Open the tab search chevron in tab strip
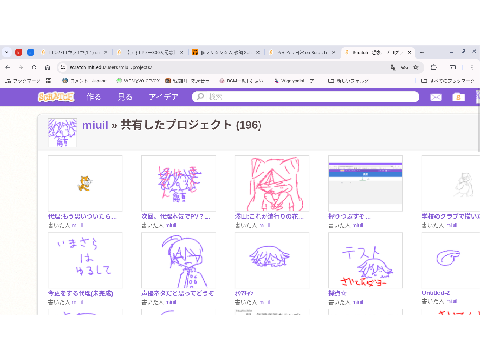The image size is (480, 360). tap(6, 52)
